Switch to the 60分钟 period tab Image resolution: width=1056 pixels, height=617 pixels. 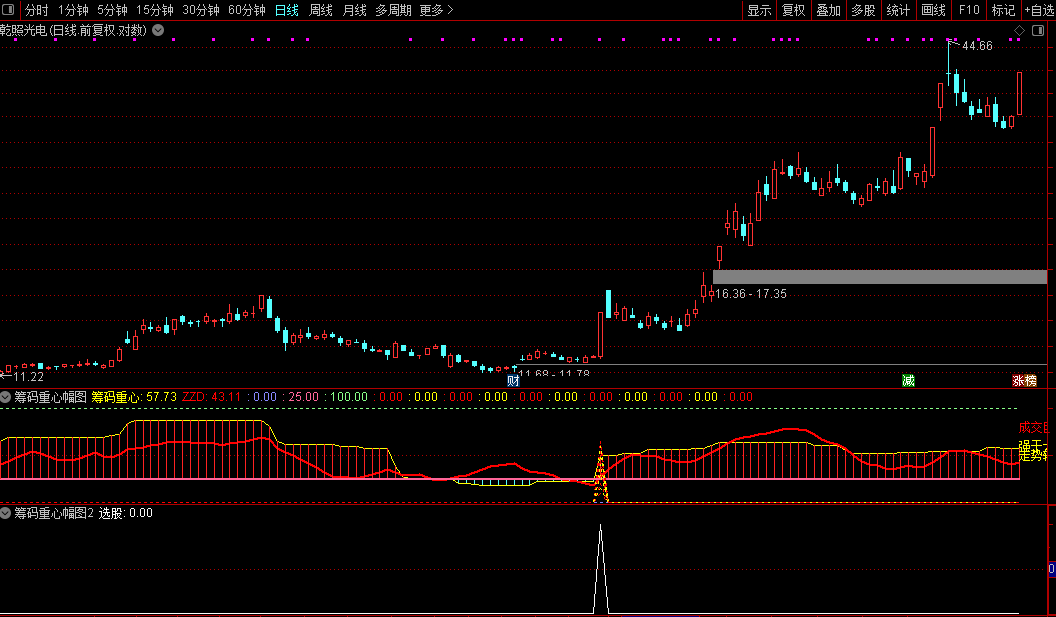tap(246, 10)
